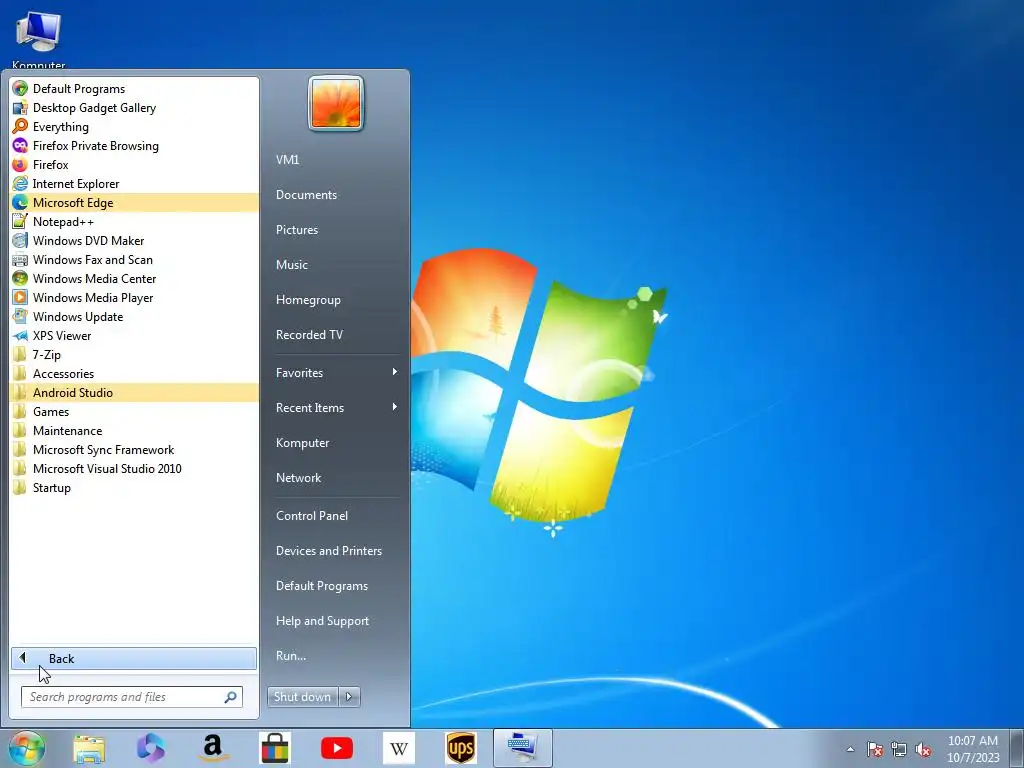Expand the Accessories folder
Screen dimensions: 1024x768
point(135,374)
